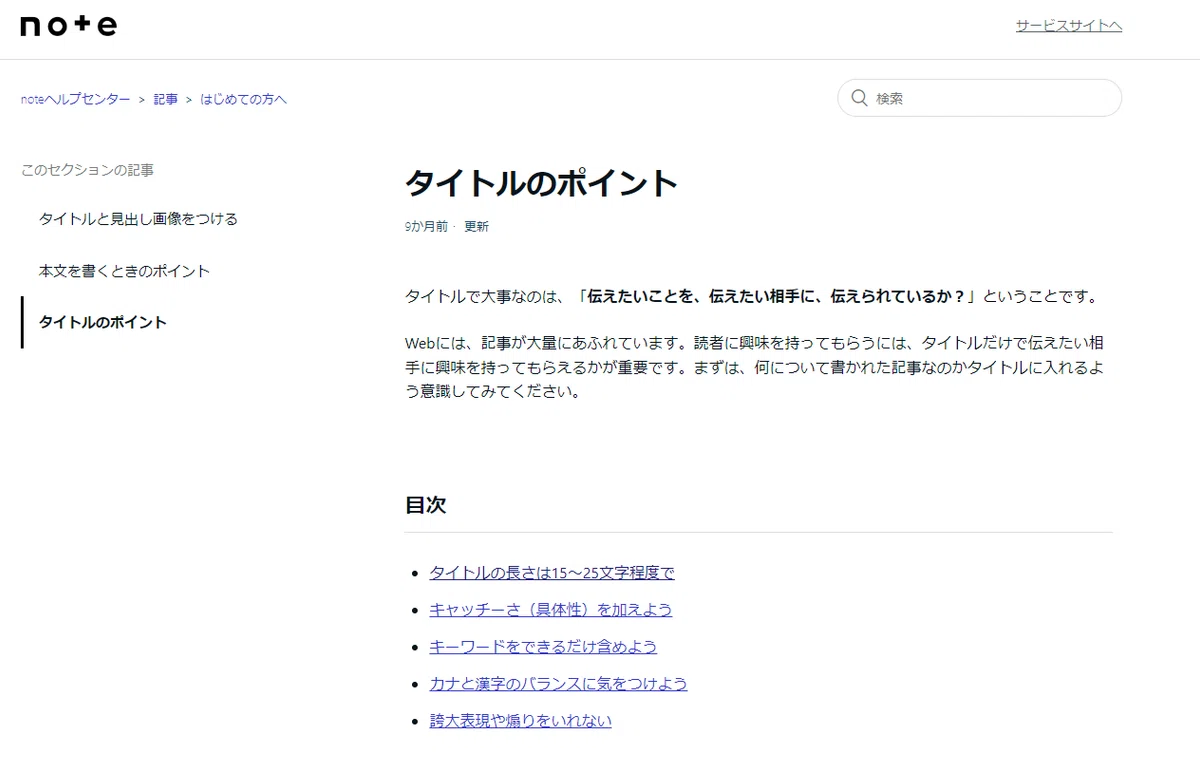Viewport: 1200px width, 772px height.
Task: Jump to タイトルの長さは15～25文字程度で section
Action: [552, 573]
